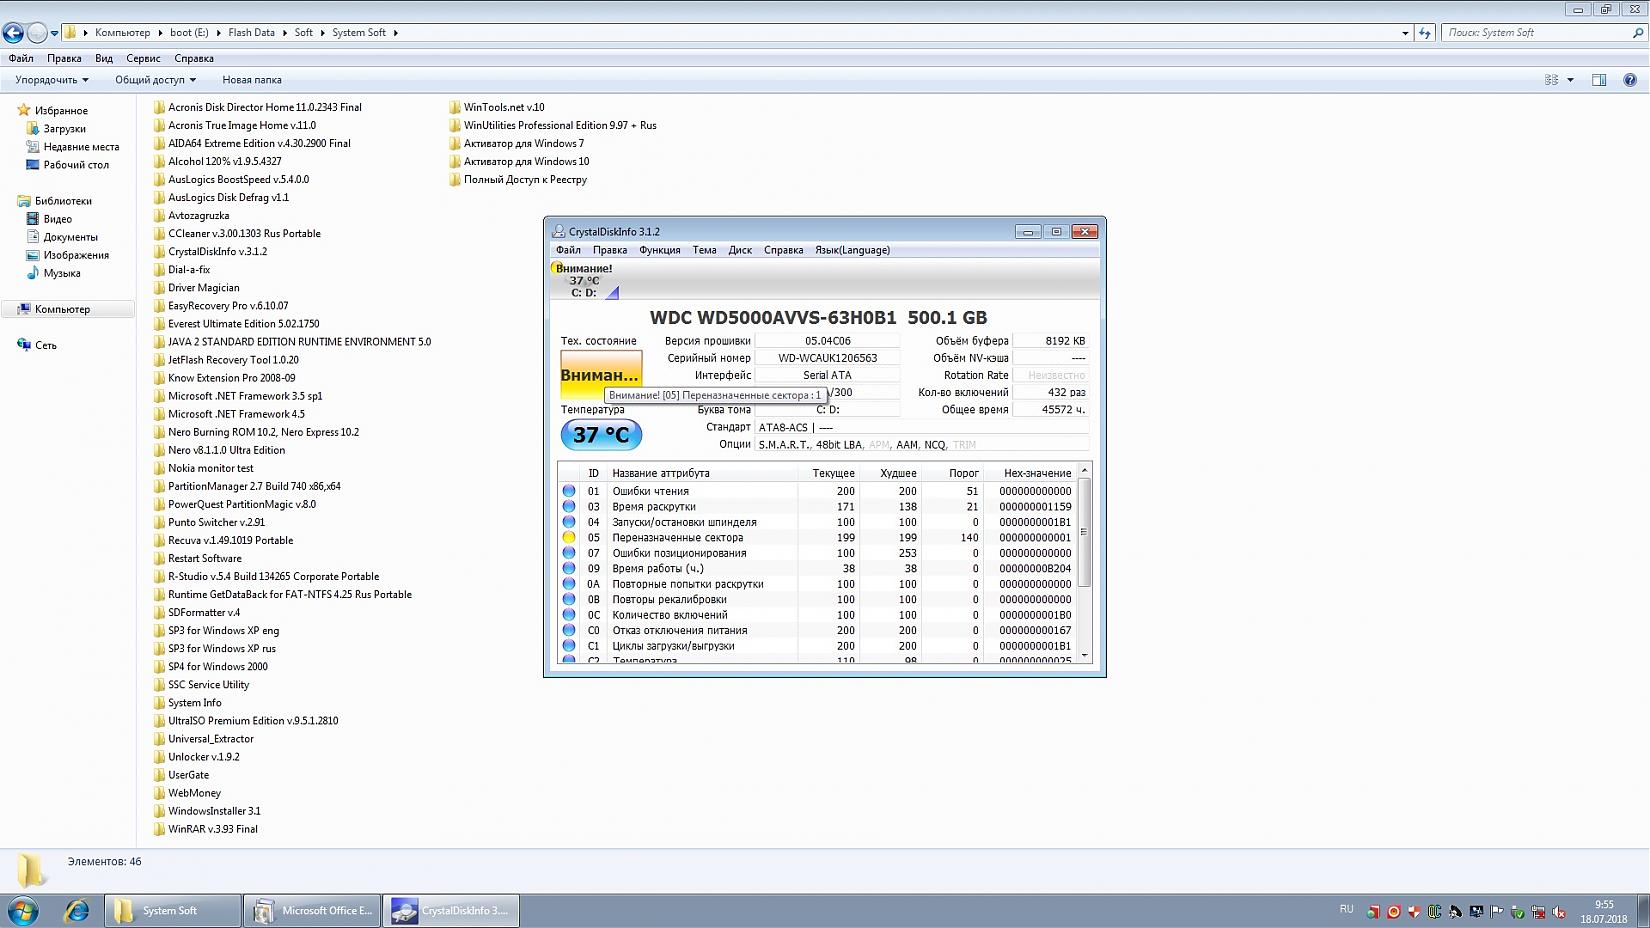The width and height of the screenshot is (1650, 928).
Task: Open the help icon in Explorer toolbar
Action: [x=1630, y=80]
